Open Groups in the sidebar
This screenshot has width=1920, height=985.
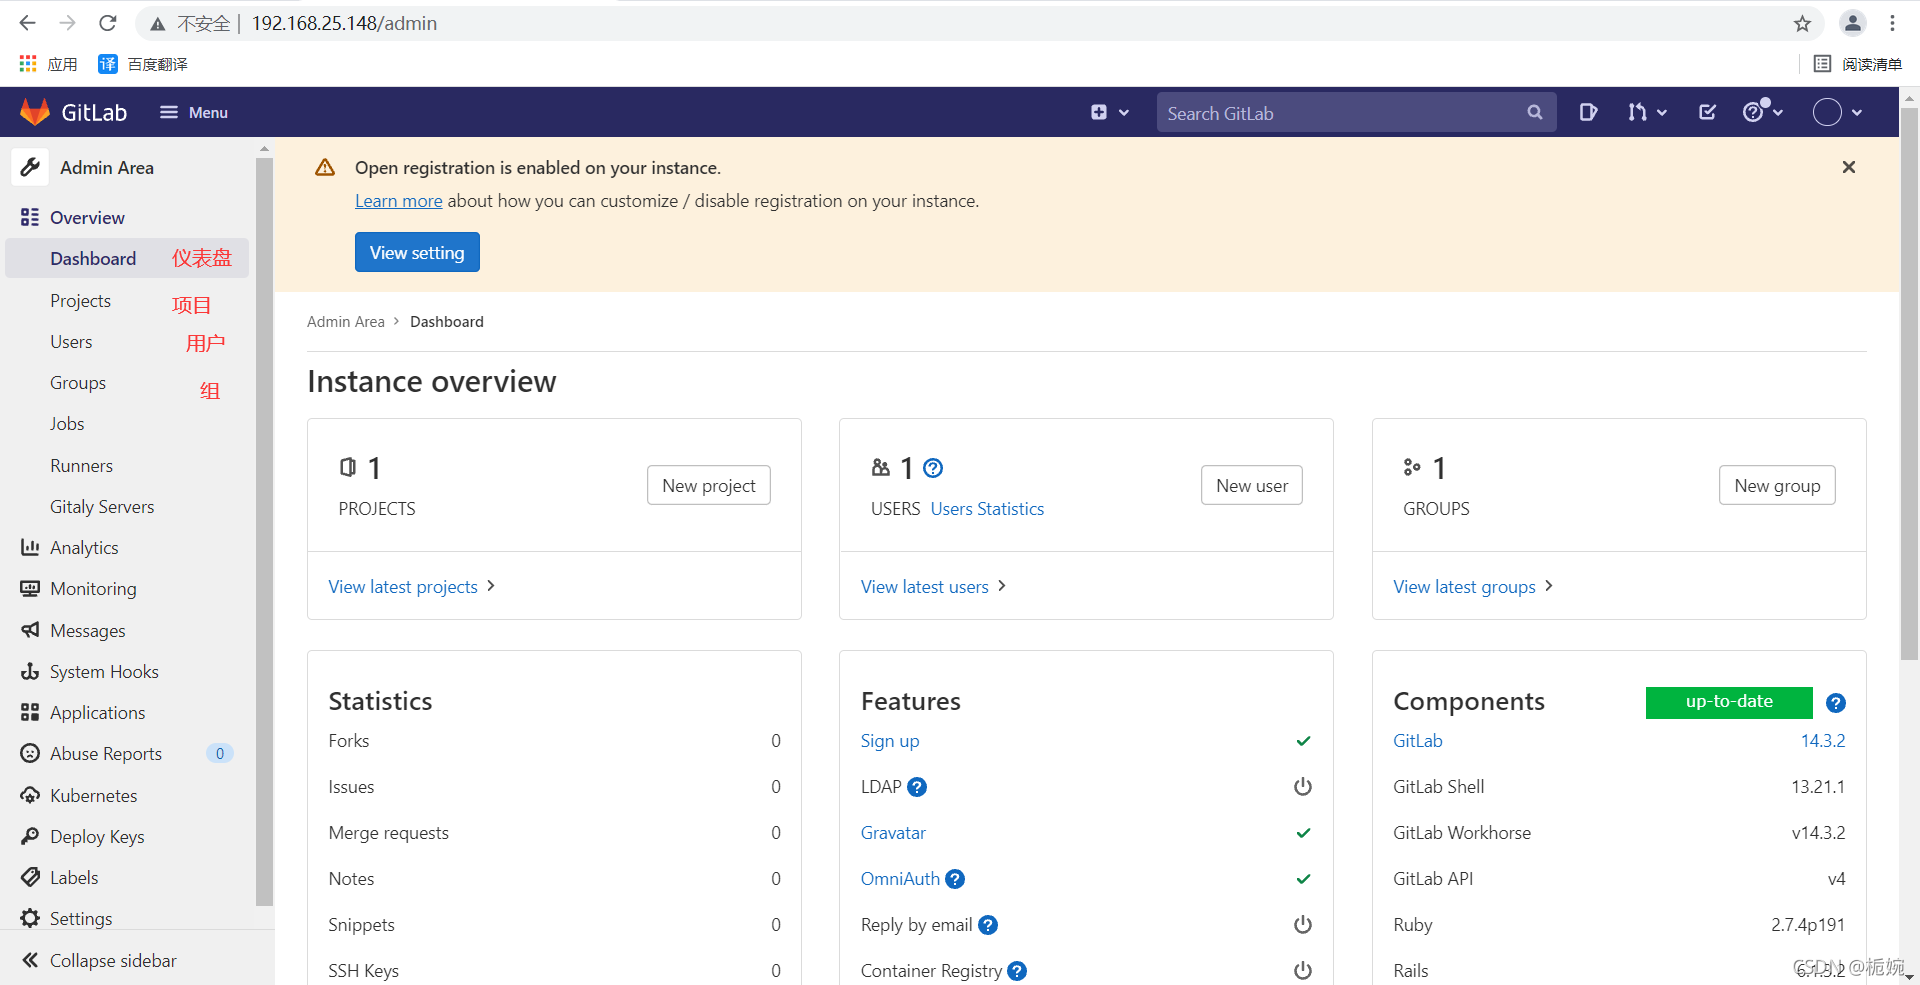(78, 383)
